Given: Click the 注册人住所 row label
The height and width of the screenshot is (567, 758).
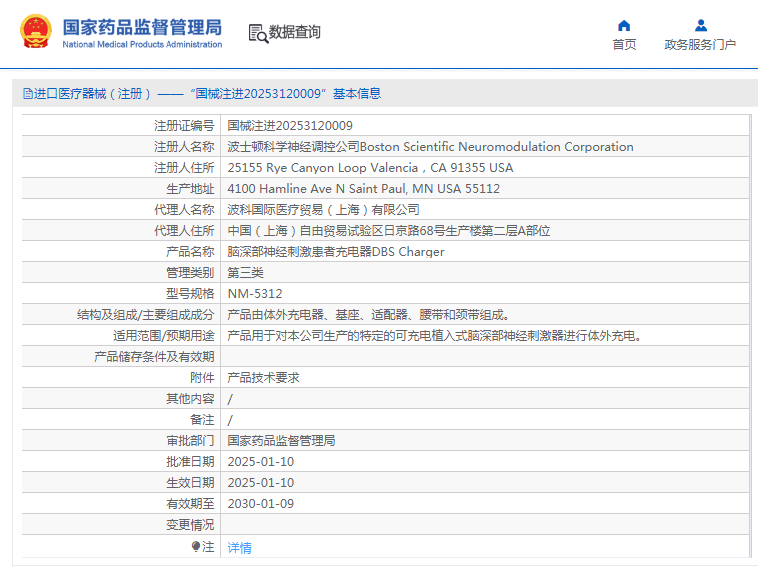Looking at the screenshot, I should click(x=184, y=168).
